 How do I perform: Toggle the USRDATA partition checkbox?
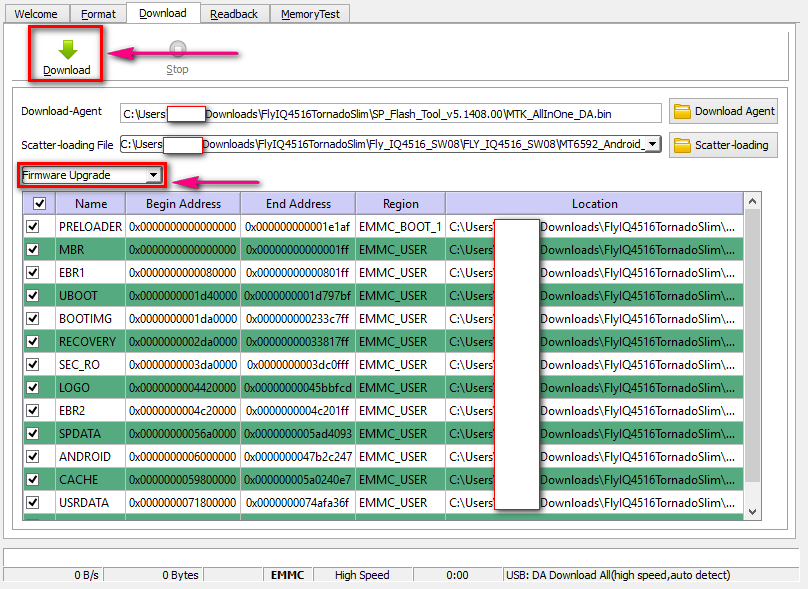(33, 503)
